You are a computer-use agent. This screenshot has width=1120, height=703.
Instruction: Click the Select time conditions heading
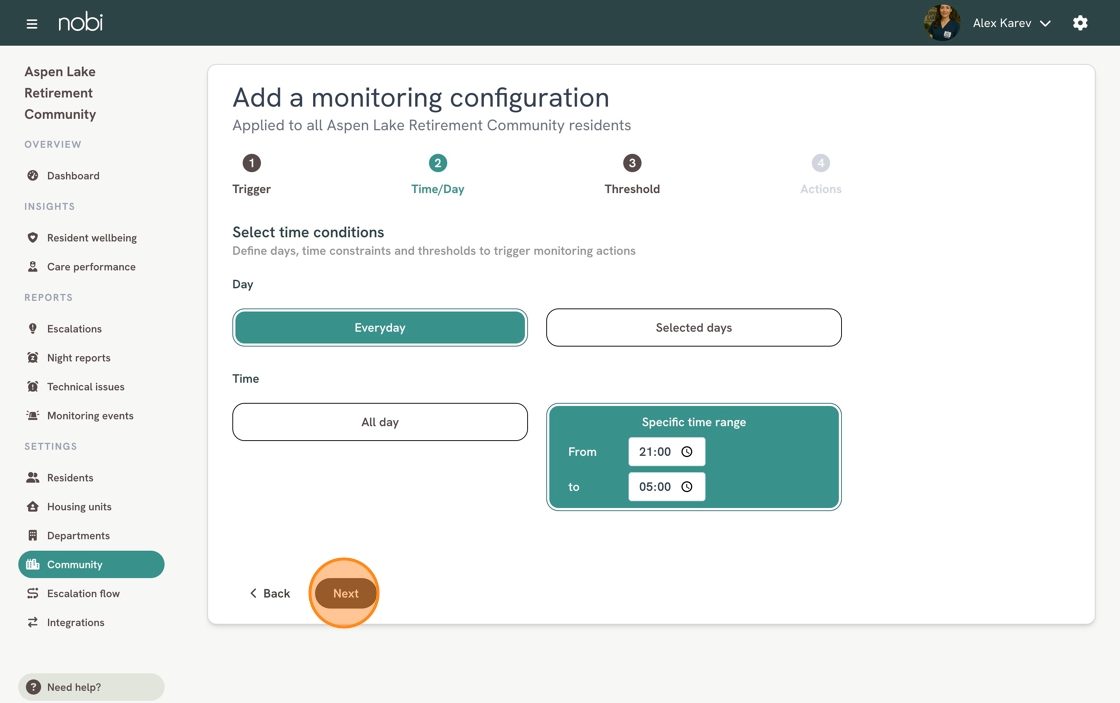tap(308, 232)
